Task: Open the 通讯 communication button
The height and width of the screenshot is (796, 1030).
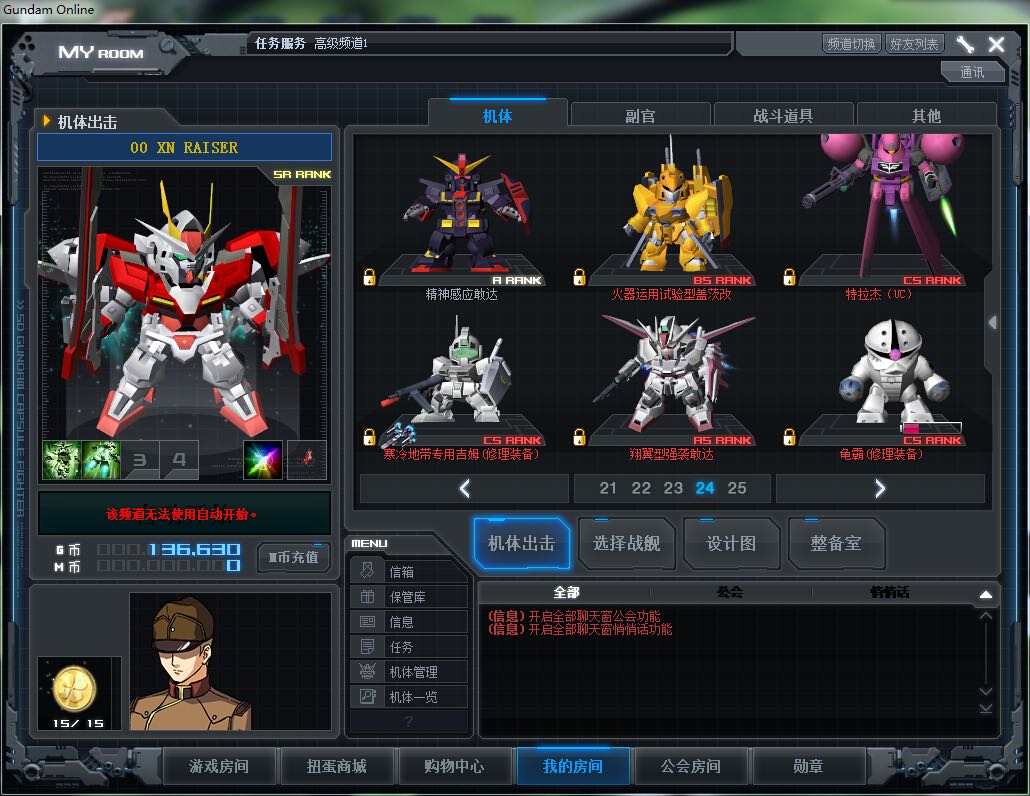Action: coord(972,72)
